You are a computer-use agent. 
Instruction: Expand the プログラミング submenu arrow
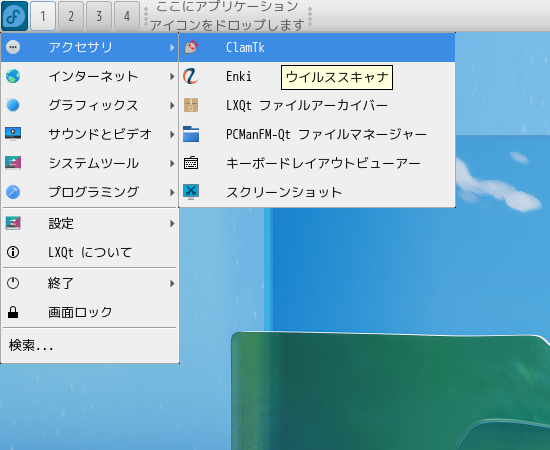(172, 192)
